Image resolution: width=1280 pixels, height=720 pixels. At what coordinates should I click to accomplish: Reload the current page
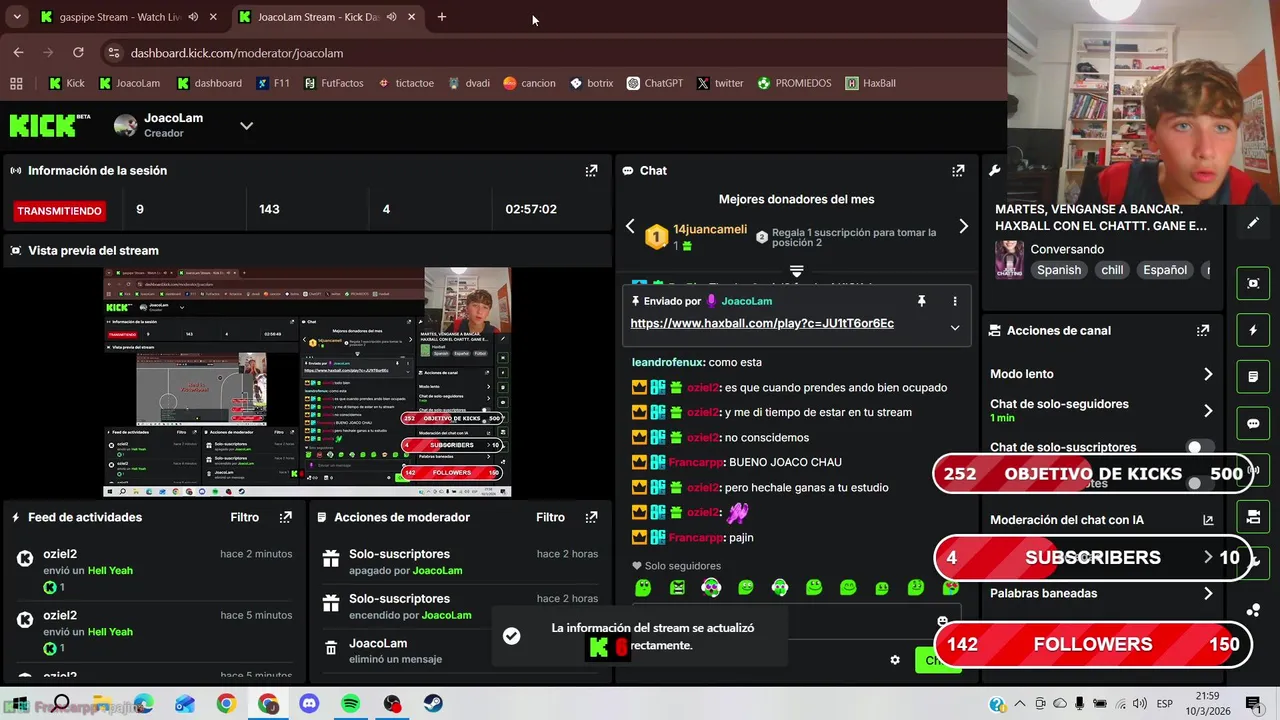[x=78, y=53]
